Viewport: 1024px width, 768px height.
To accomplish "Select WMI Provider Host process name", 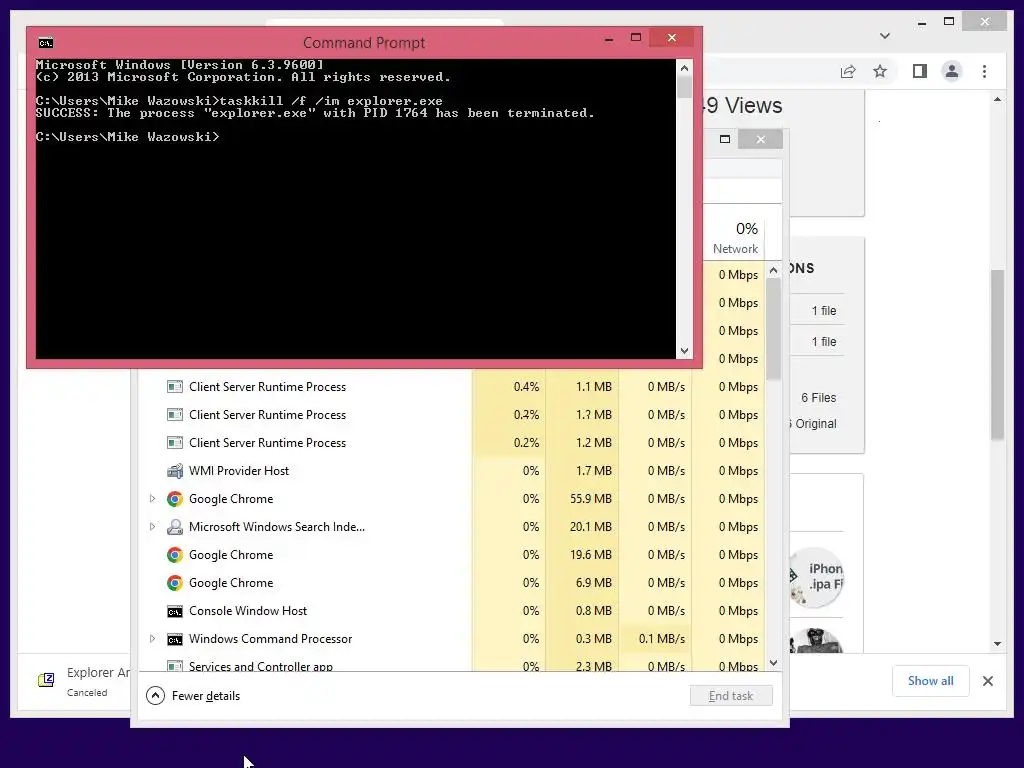I will point(238,471).
